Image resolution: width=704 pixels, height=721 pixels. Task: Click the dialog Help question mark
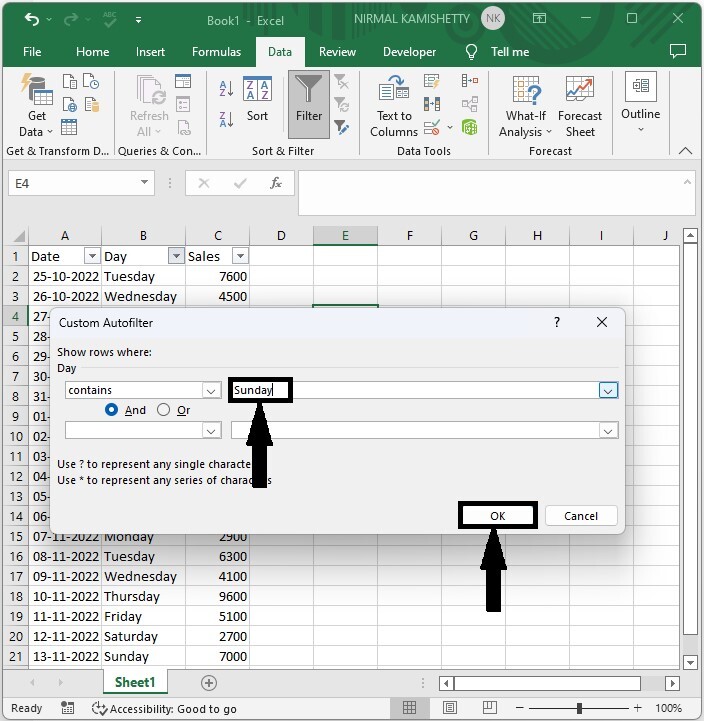(557, 322)
